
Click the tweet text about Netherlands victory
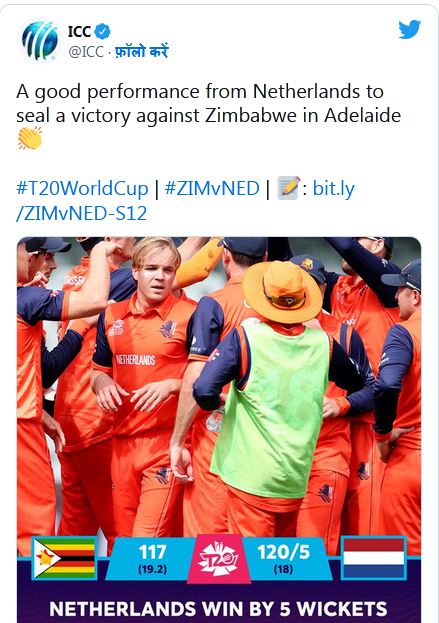[209, 104]
